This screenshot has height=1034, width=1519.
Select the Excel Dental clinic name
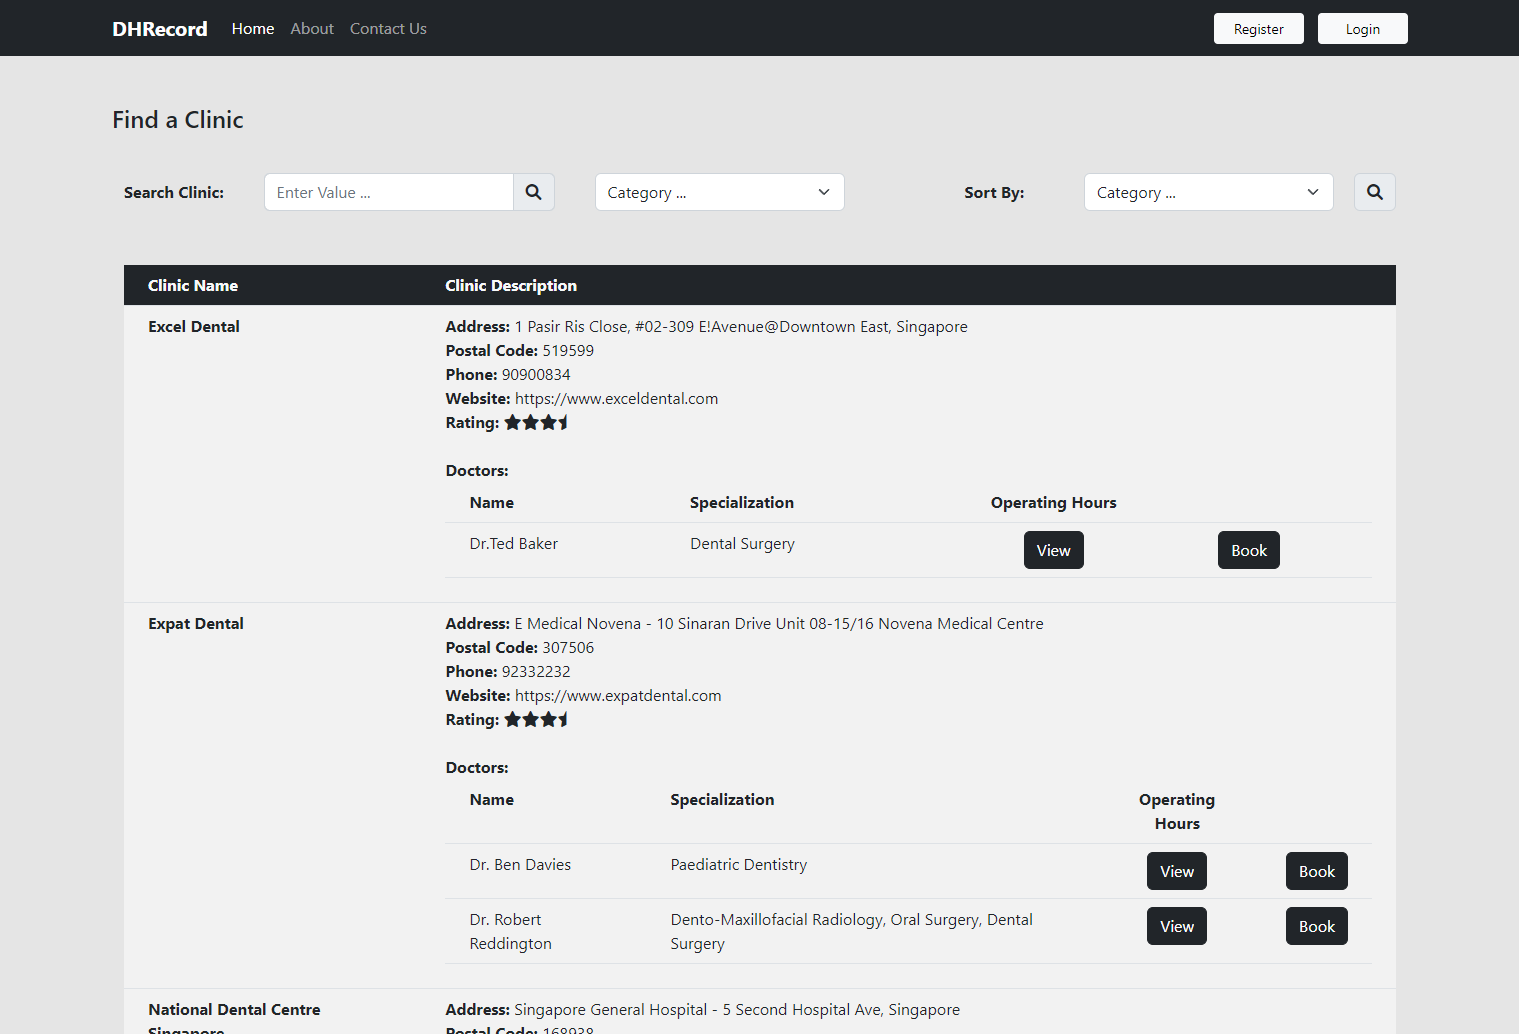(194, 327)
